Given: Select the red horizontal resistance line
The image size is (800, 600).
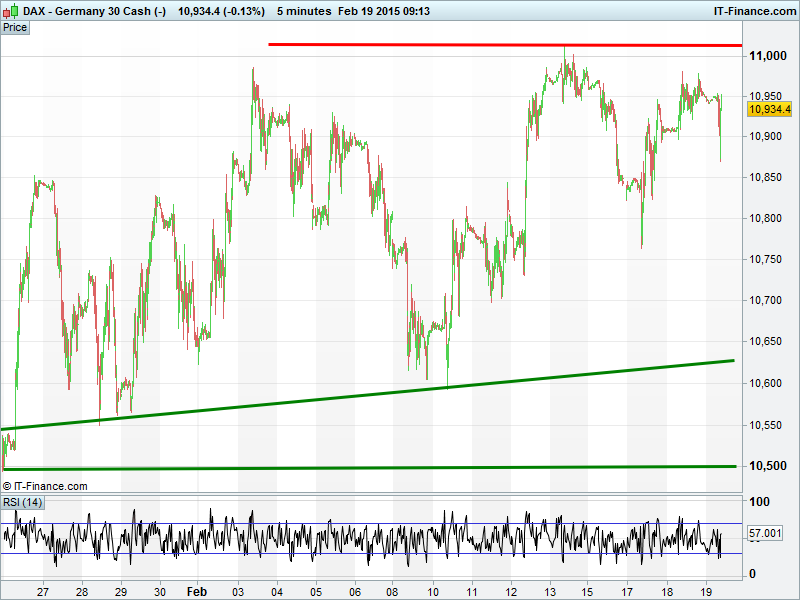Looking at the screenshot, I should [x=505, y=45].
